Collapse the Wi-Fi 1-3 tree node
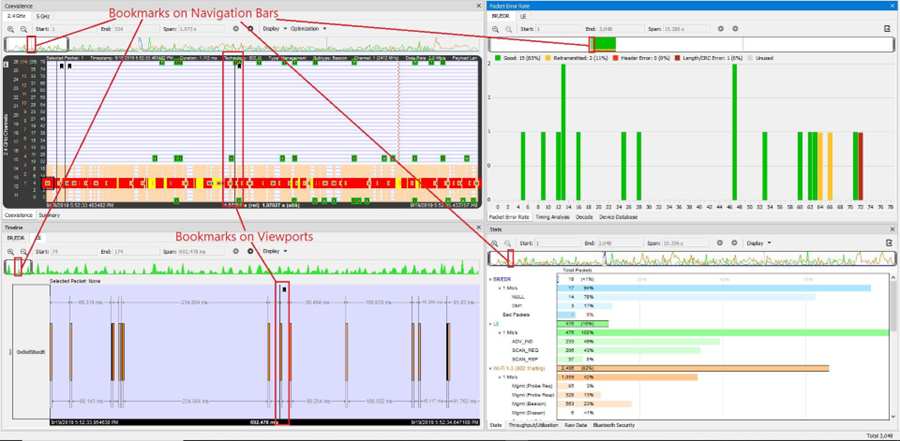Screen dimensions: 900x441 tap(490, 368)
